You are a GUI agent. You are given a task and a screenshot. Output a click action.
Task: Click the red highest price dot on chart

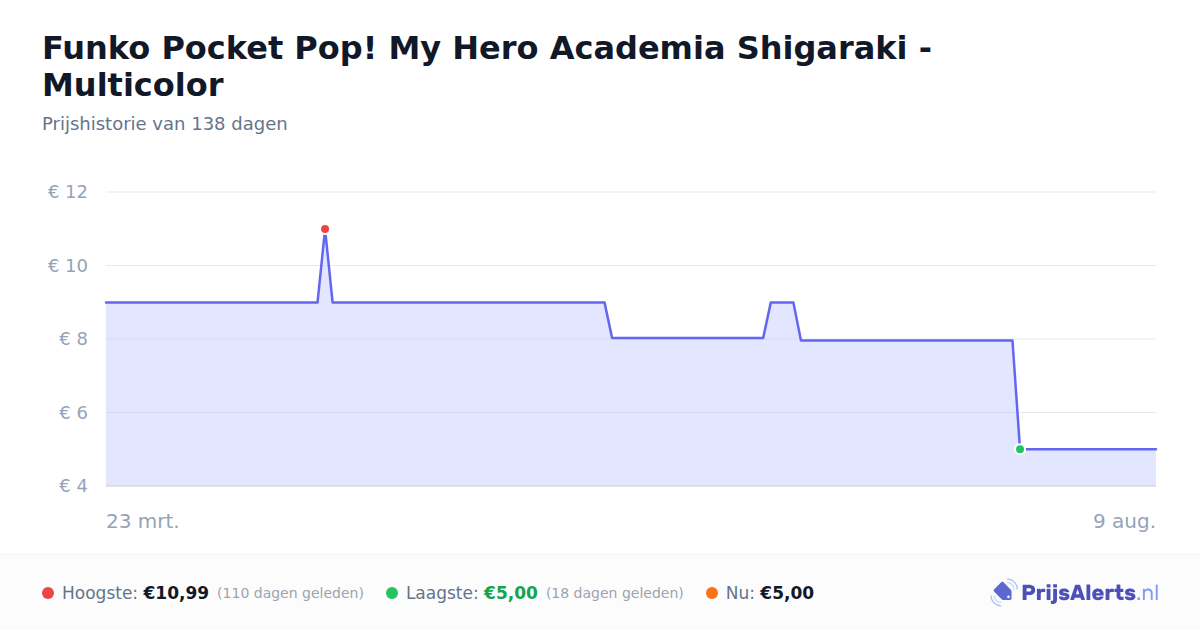(325, 229)
